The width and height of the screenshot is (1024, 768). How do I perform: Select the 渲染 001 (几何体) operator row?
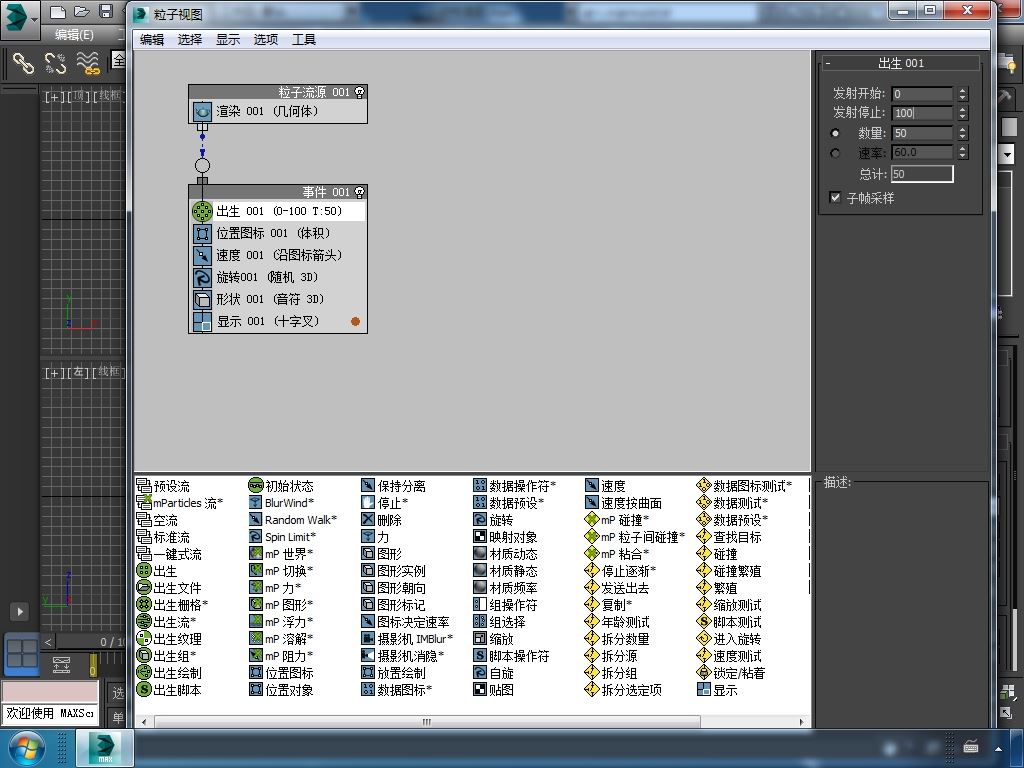tap(278, 111)
